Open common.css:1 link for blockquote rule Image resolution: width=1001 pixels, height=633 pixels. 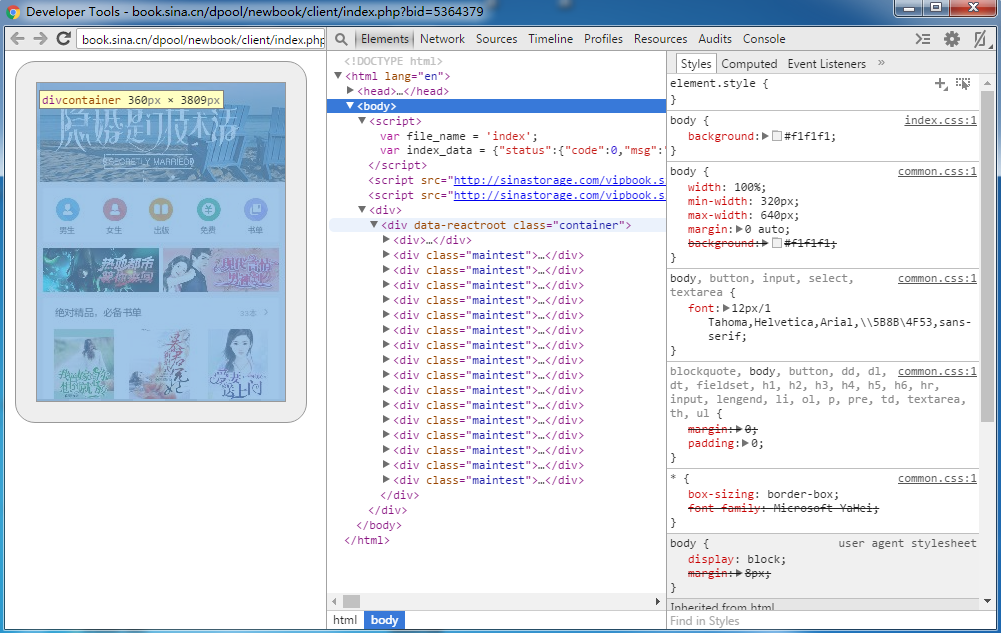pyautogui.click(x=937, y=371)
